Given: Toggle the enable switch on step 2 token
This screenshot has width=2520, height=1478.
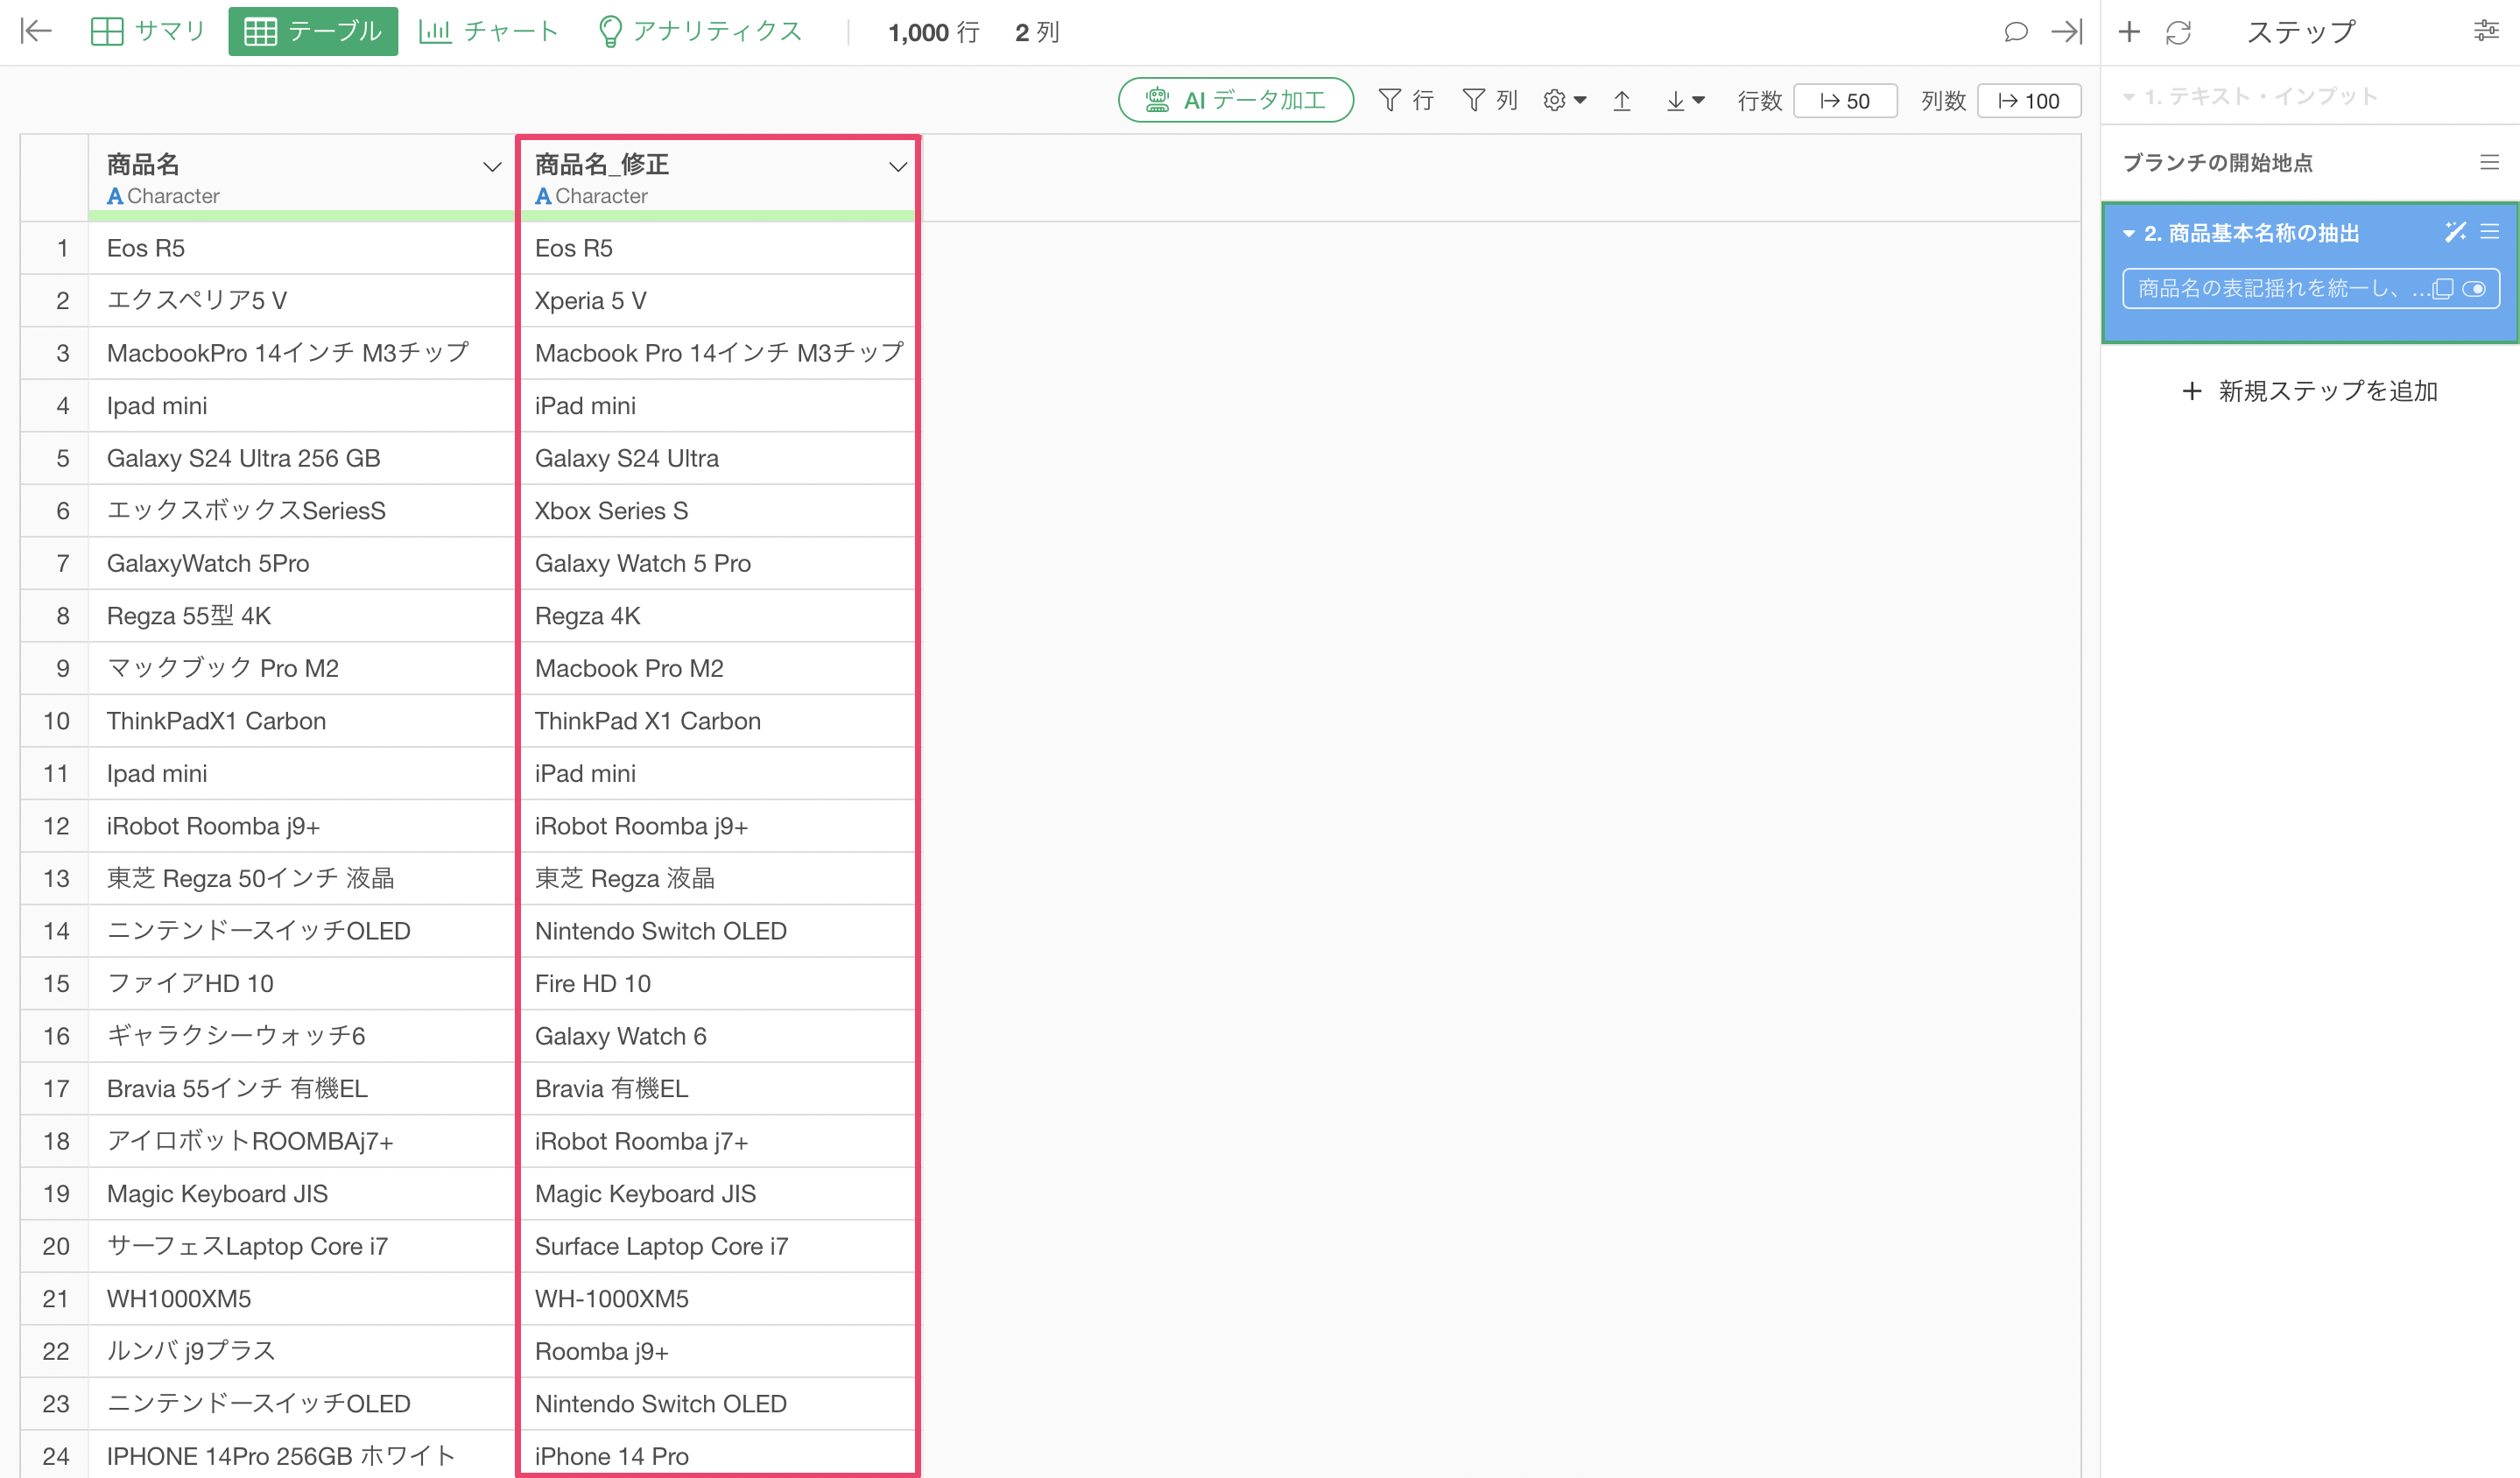Looking at the screenshot, I should [x=2475, y=289].
